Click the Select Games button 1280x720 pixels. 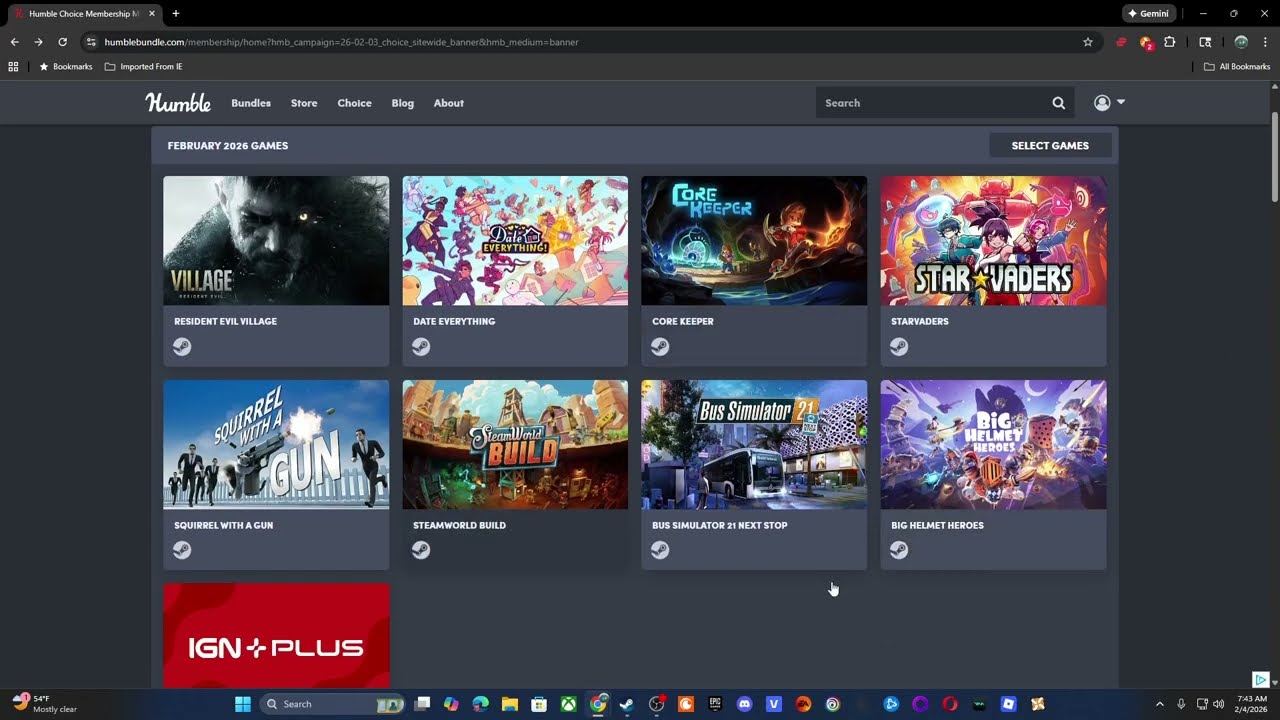1050,145
